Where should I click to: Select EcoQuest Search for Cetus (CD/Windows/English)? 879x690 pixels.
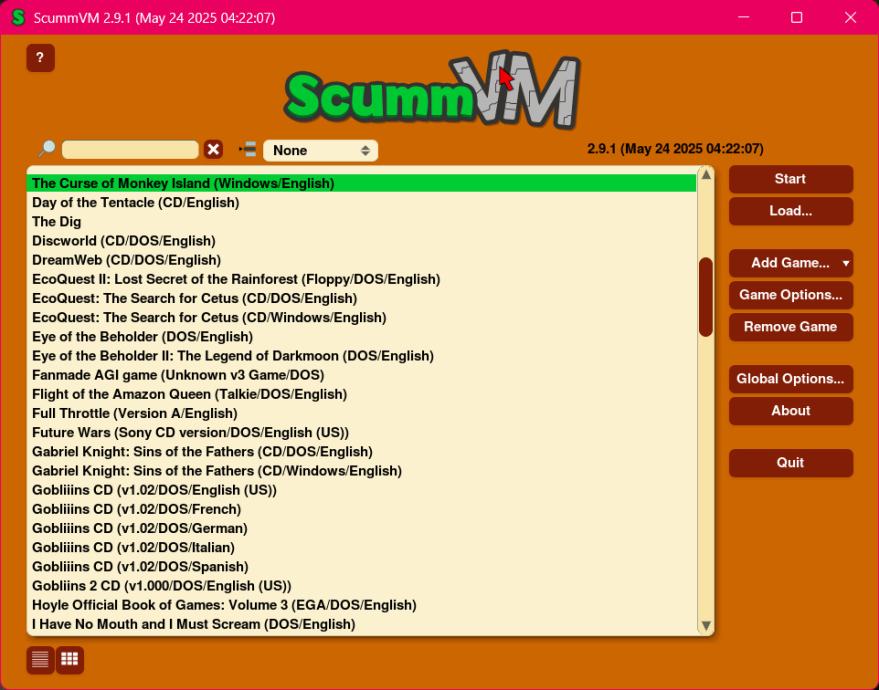click(361, 317)
